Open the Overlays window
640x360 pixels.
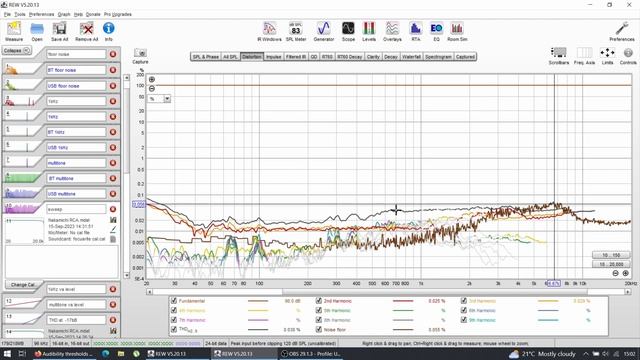392,31
